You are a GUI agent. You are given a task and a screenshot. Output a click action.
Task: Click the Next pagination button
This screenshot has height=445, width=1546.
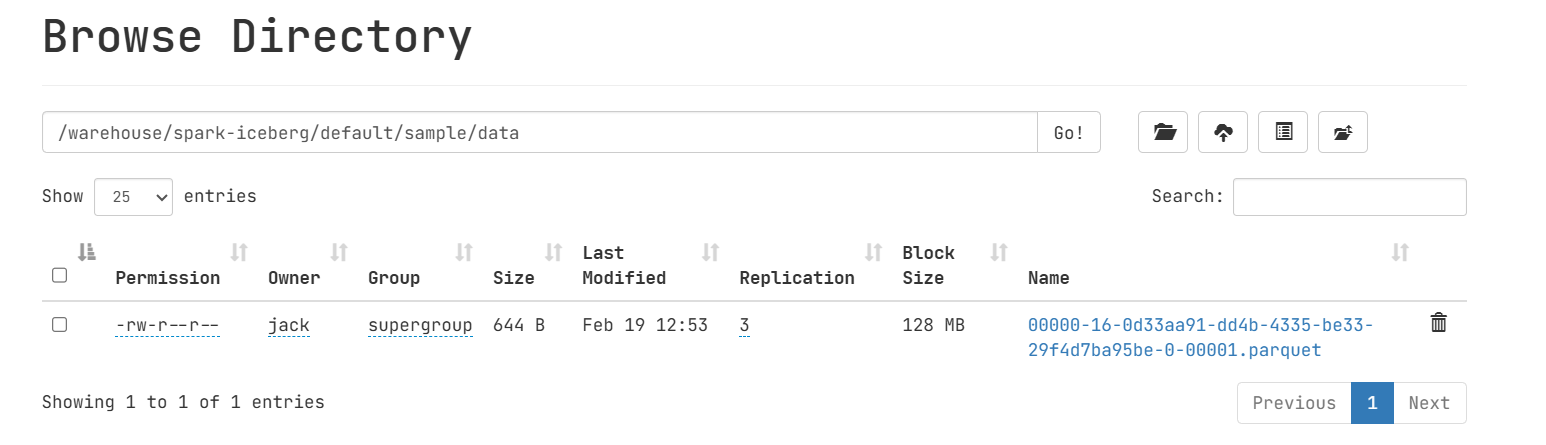[x=1429, y=403]
